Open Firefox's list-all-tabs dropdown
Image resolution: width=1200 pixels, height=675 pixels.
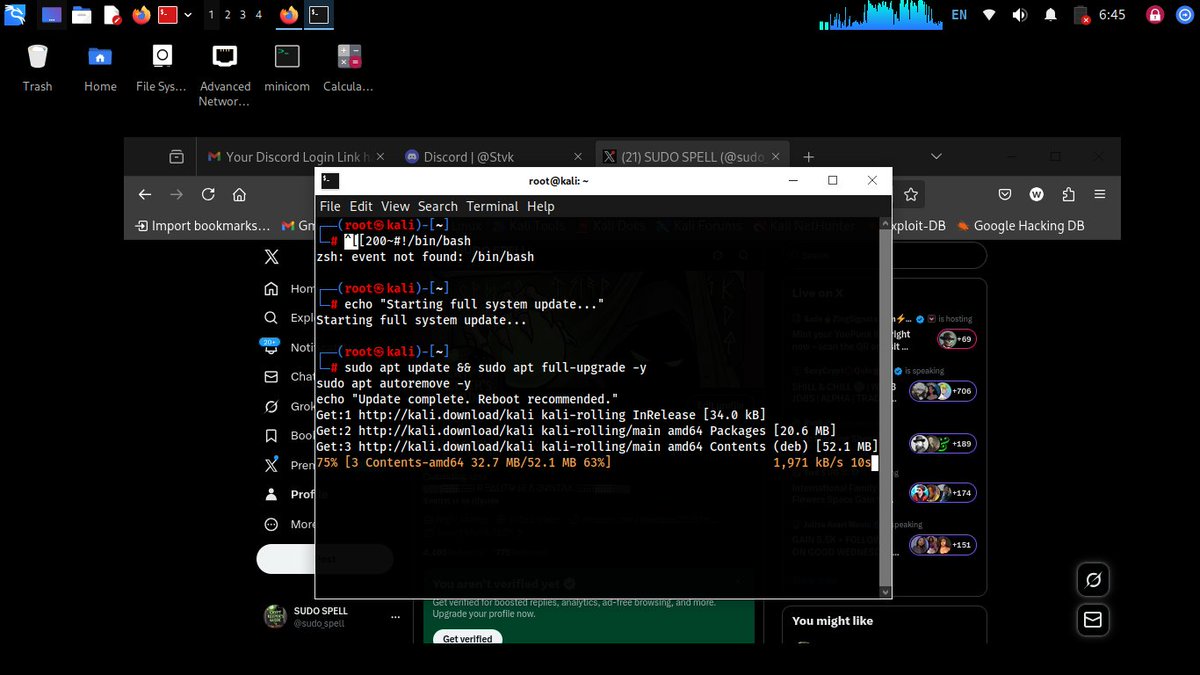coord(935,156)
